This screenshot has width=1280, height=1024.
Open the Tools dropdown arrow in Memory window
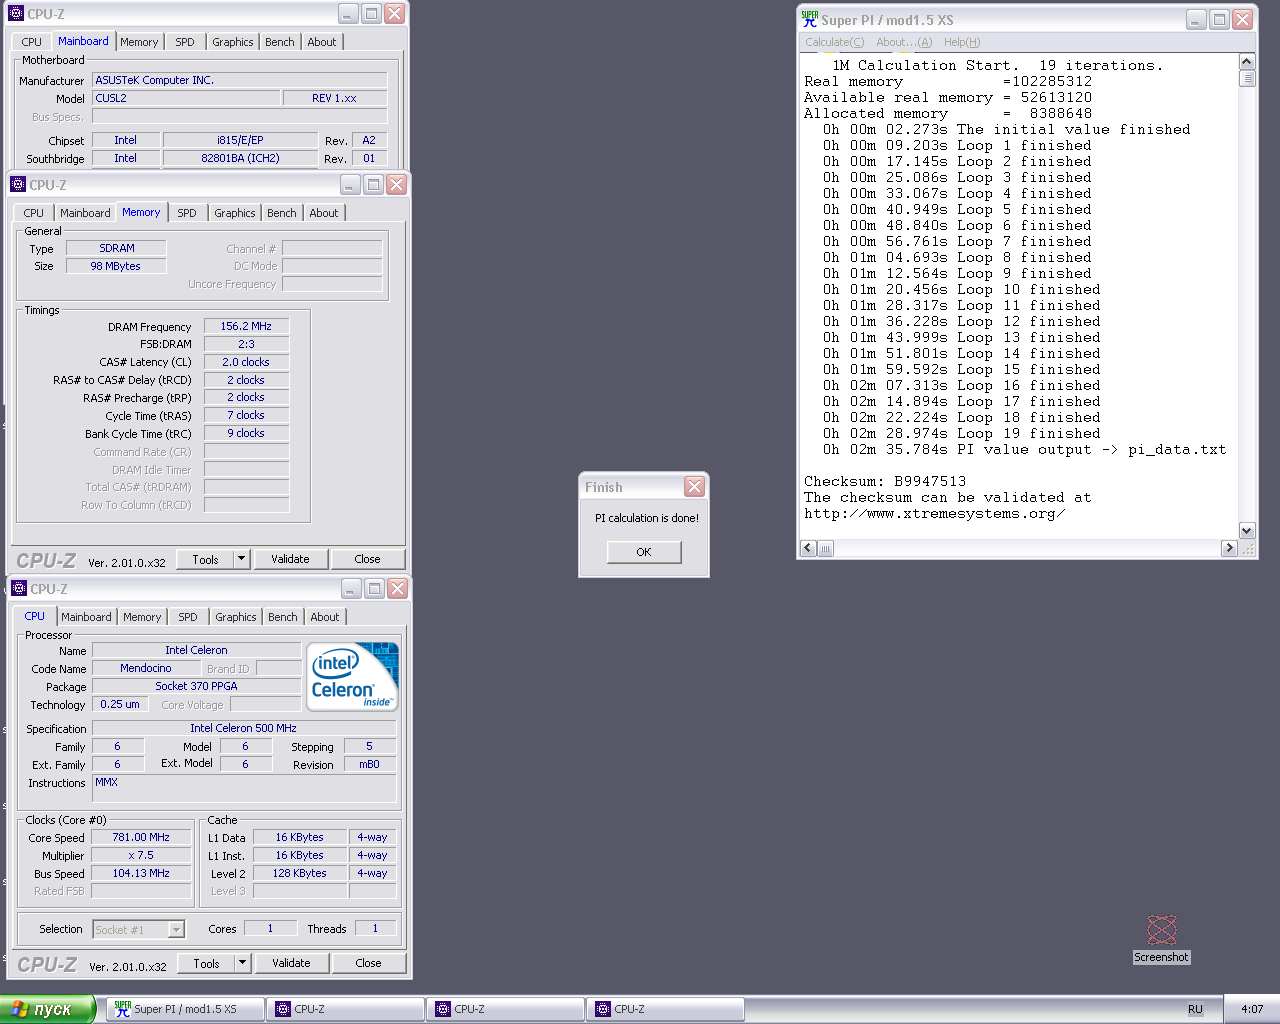click(x=241, y=559)
